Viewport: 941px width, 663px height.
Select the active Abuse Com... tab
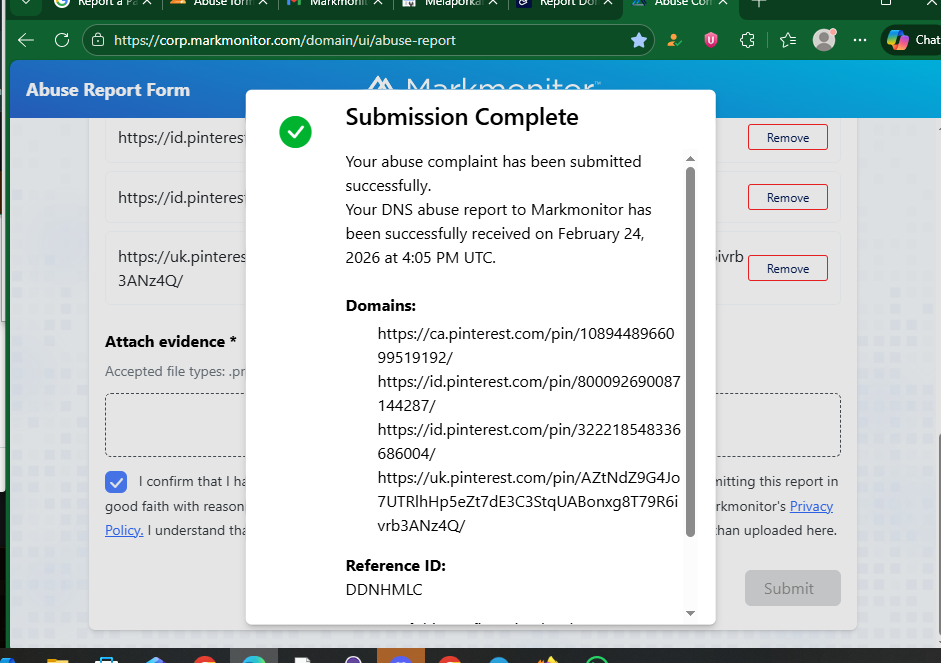pyautogui.click(x=680, y=3)
